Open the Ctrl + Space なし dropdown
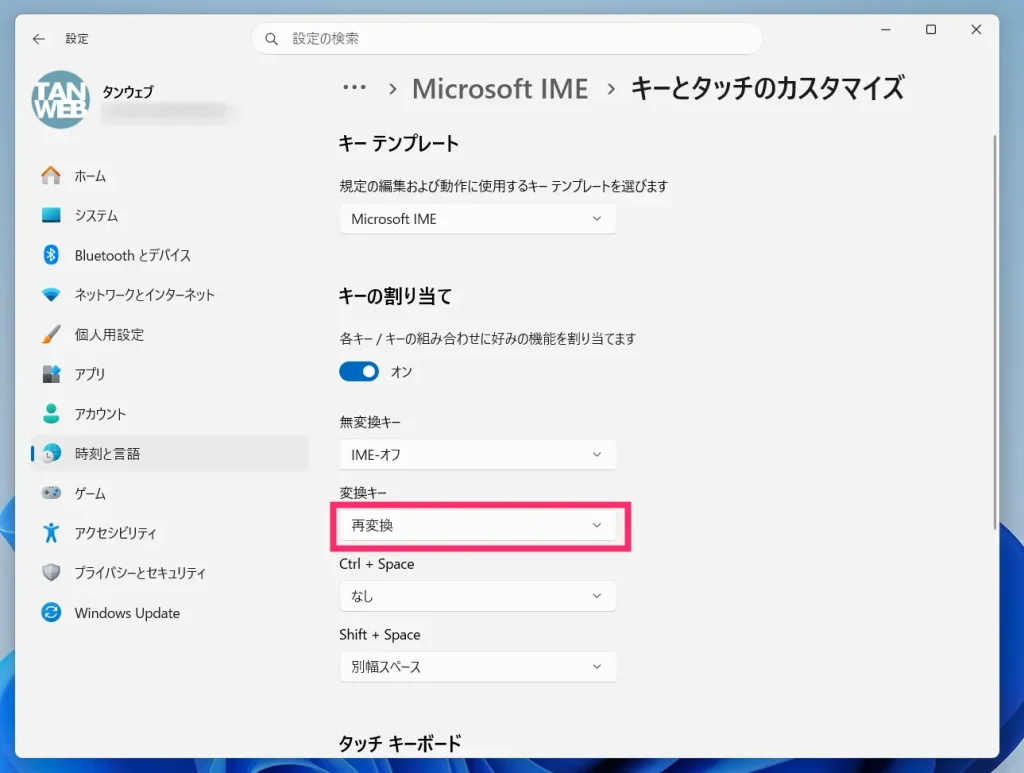The width and height of the screenshot is (1024, 773). click(x=477, y=596)
